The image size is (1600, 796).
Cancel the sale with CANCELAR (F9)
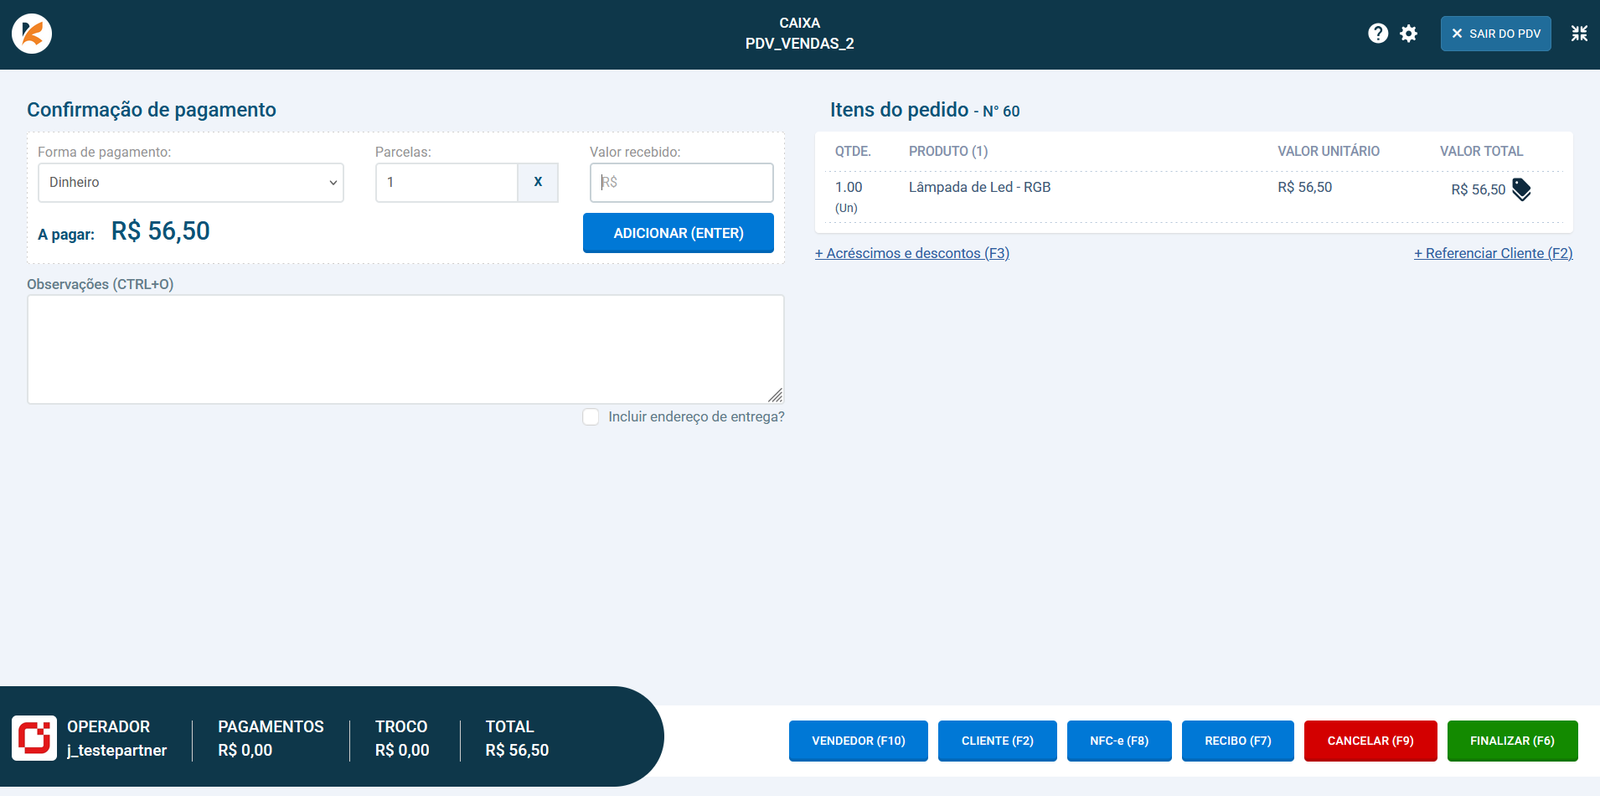coord(1370,741)
